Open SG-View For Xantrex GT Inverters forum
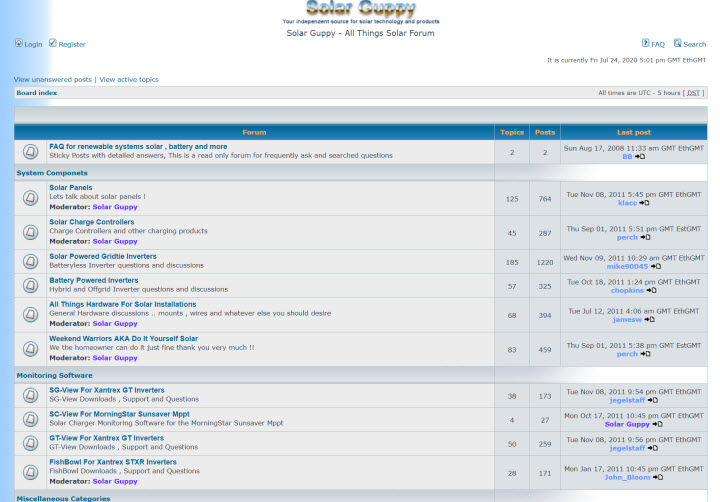 [x=107, y=390]
